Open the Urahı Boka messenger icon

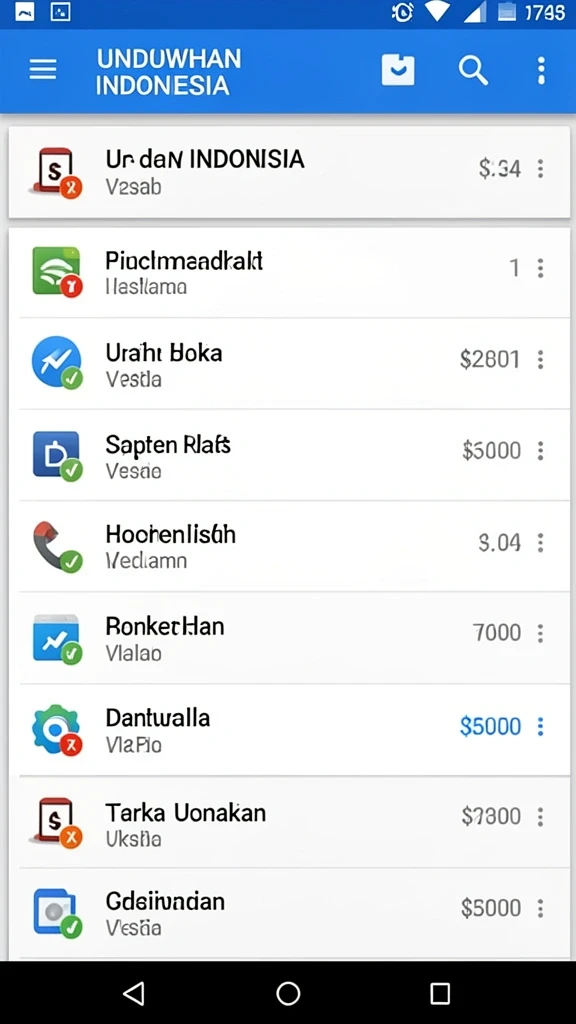(57, 362)
